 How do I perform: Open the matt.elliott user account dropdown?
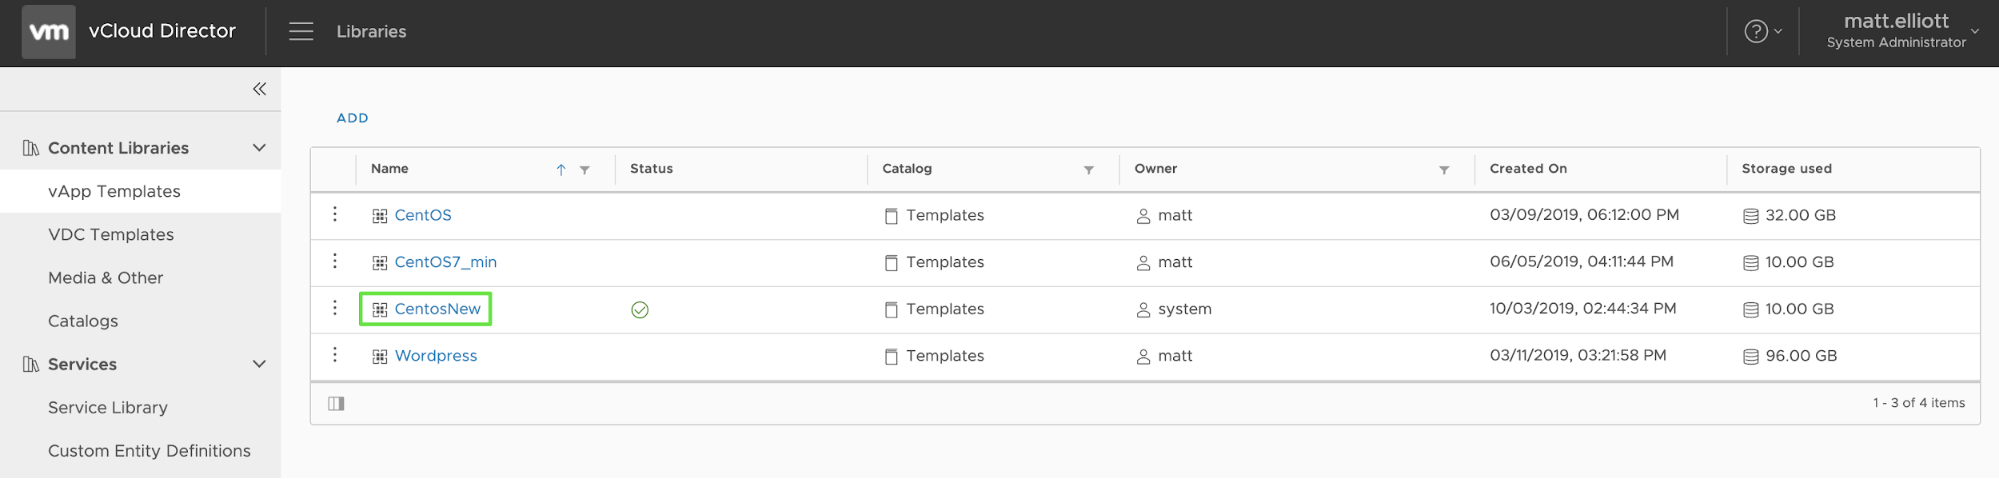[x=1902, y=30]
